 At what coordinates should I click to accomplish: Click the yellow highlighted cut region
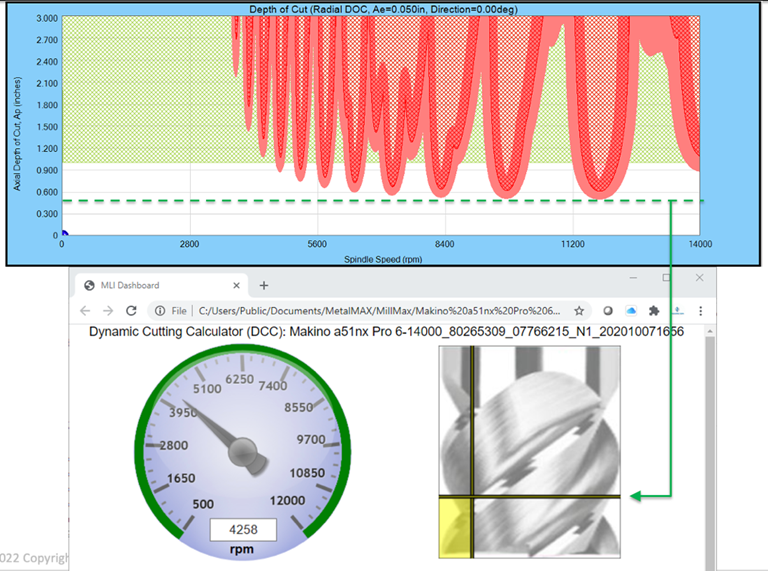pos(456,527)
